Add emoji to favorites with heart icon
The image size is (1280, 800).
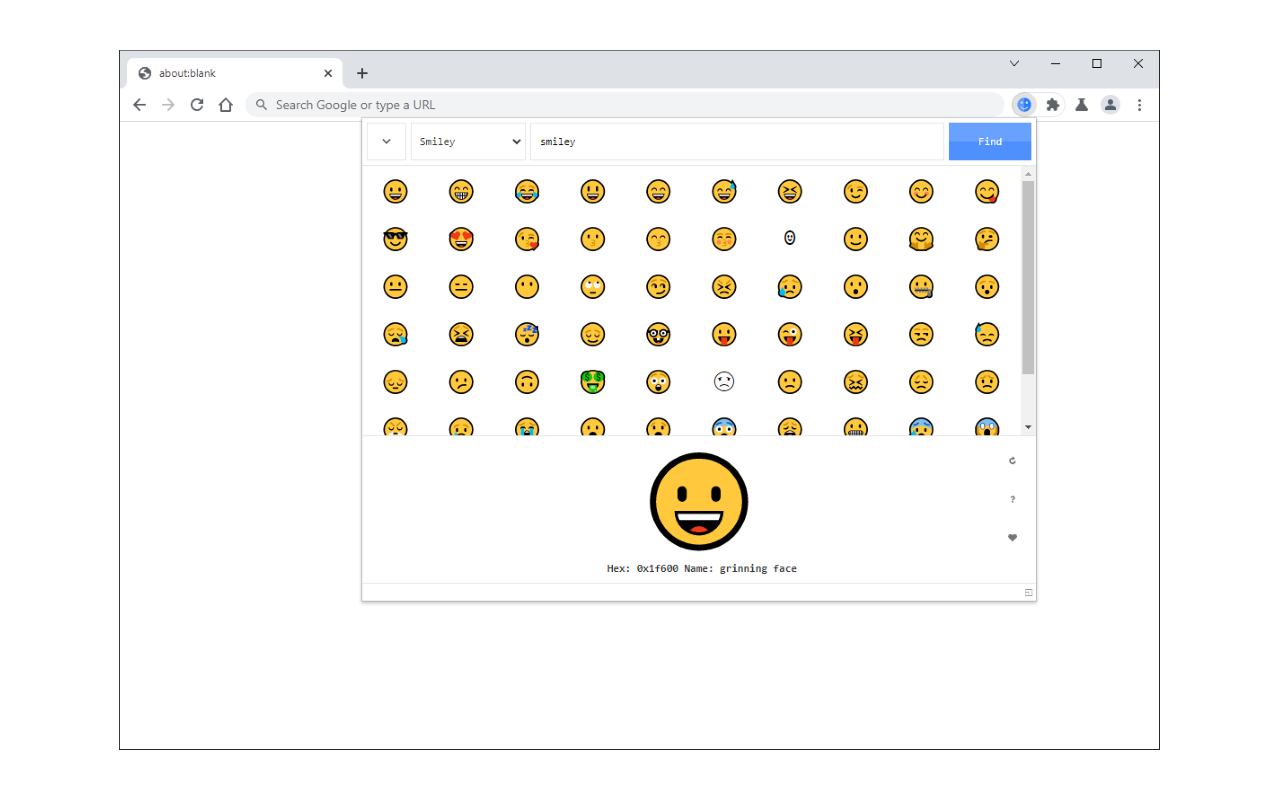point(1012,538)
